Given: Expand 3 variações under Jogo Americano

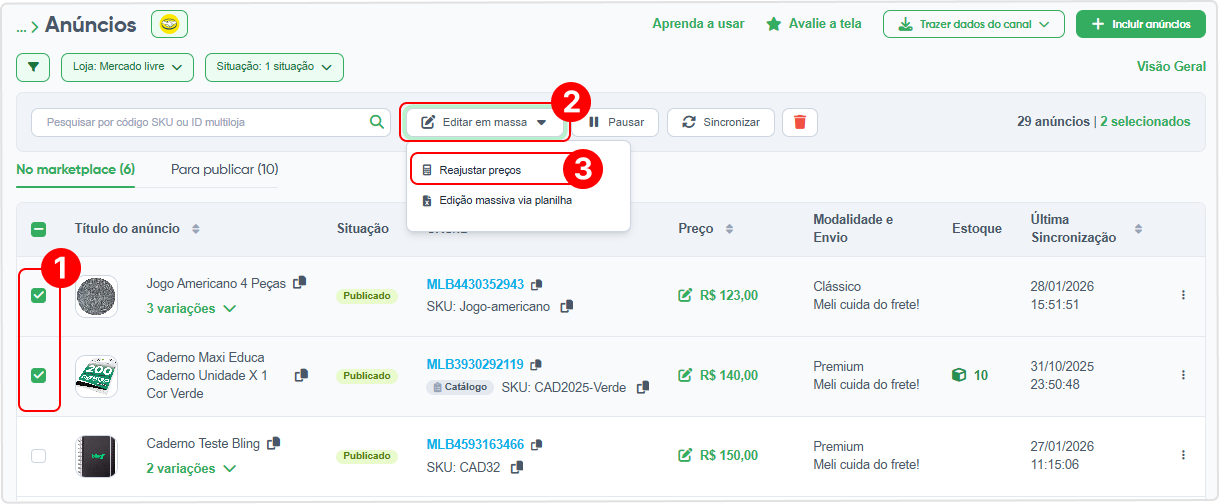Looking at the screenshot, I should coord(191,308).
